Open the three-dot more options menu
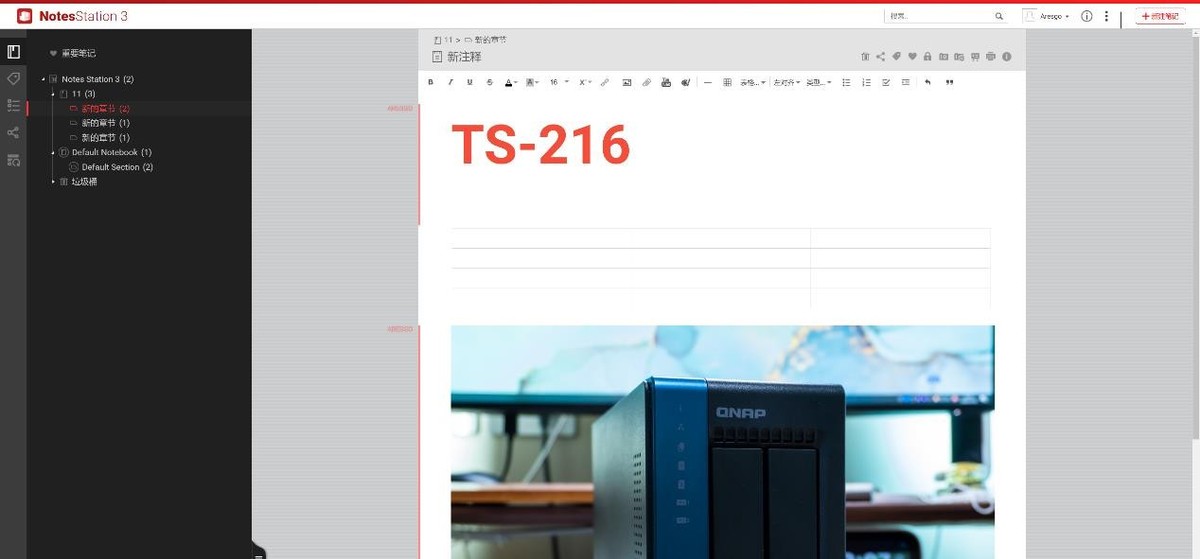 point(1107,16)
